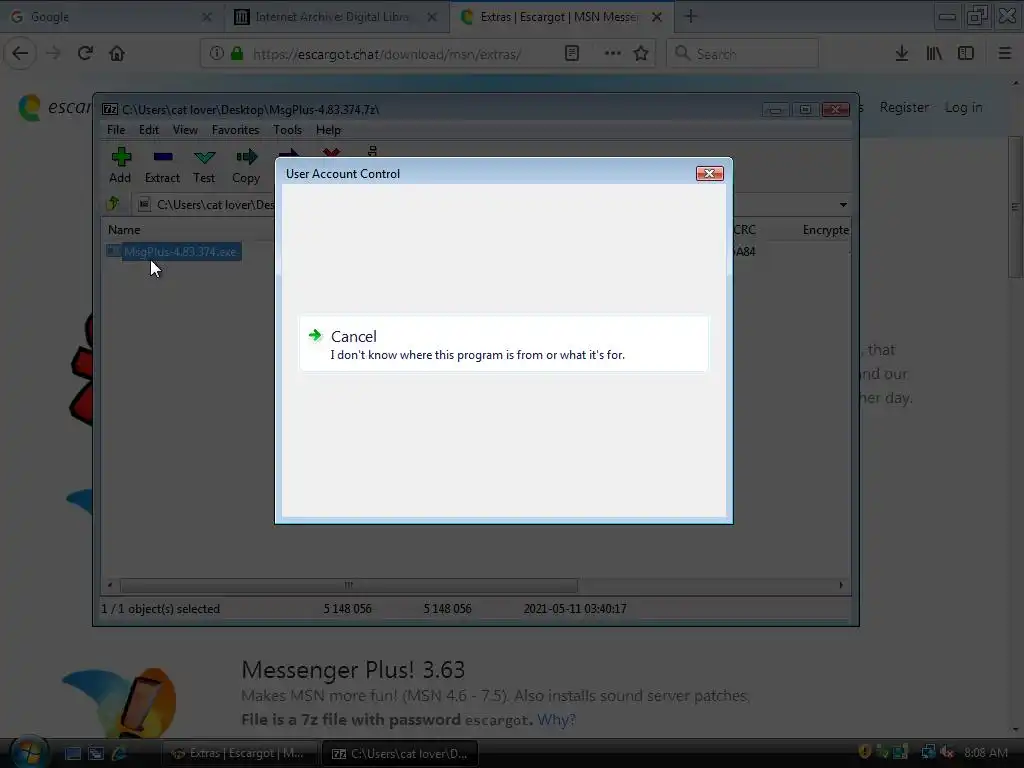Switch to the Google browser tab

coord(111,17)
